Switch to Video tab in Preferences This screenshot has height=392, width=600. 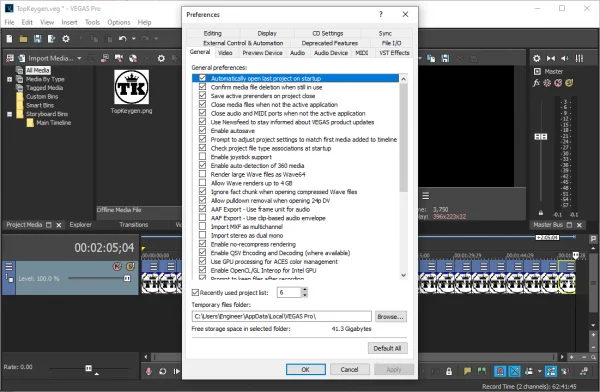[225, 53]
